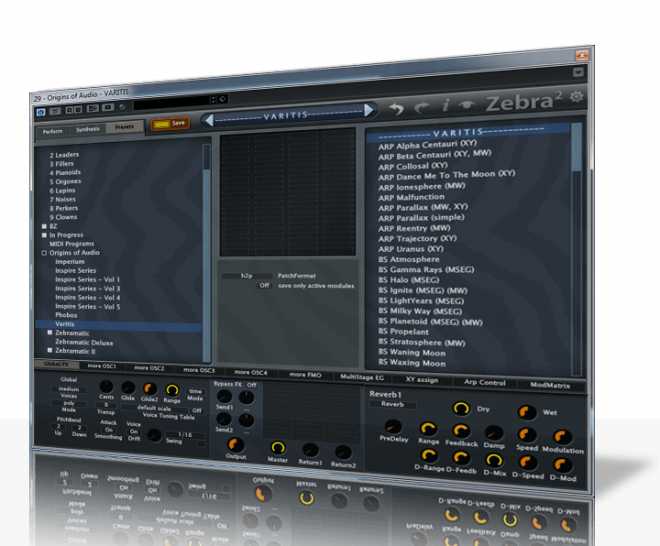
Task: Click the reverb Speed knob
Action: pos(526,435)
